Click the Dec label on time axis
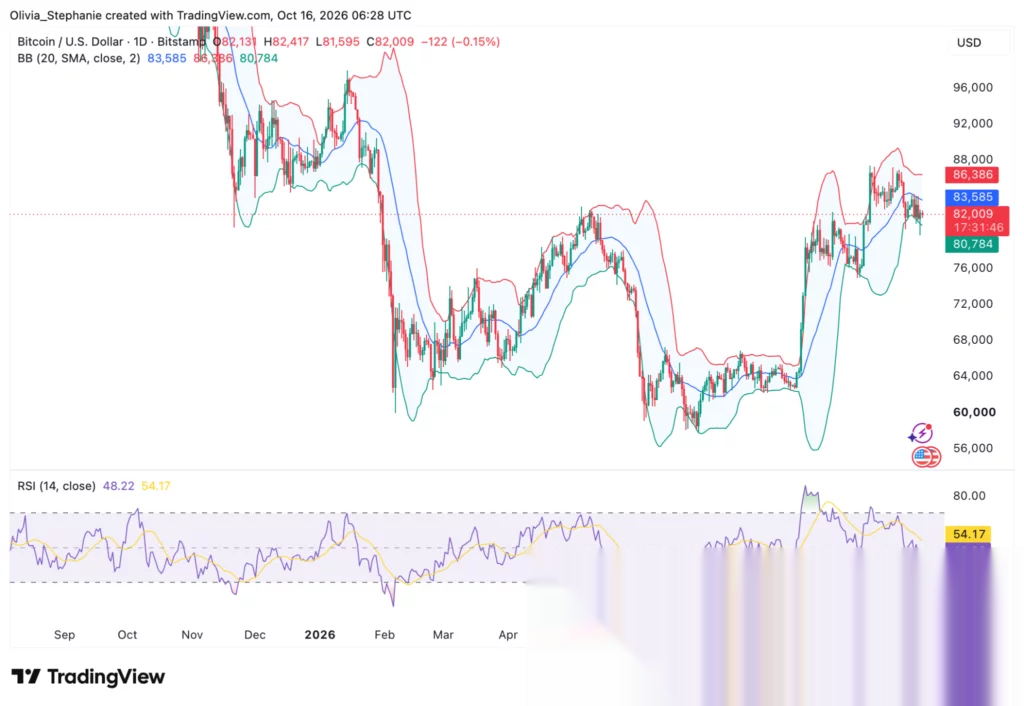This screenshot has width=1024, height=706. pyautogui.click(x=255, y=635)
